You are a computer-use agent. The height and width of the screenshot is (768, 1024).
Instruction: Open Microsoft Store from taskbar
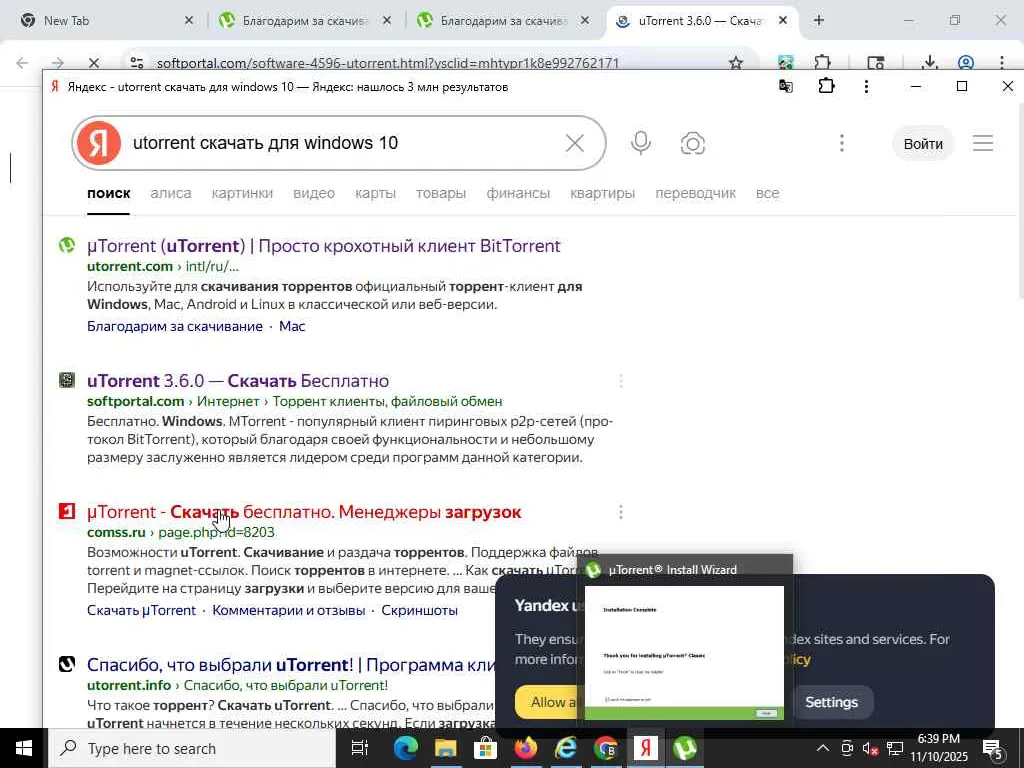point(485,748)
